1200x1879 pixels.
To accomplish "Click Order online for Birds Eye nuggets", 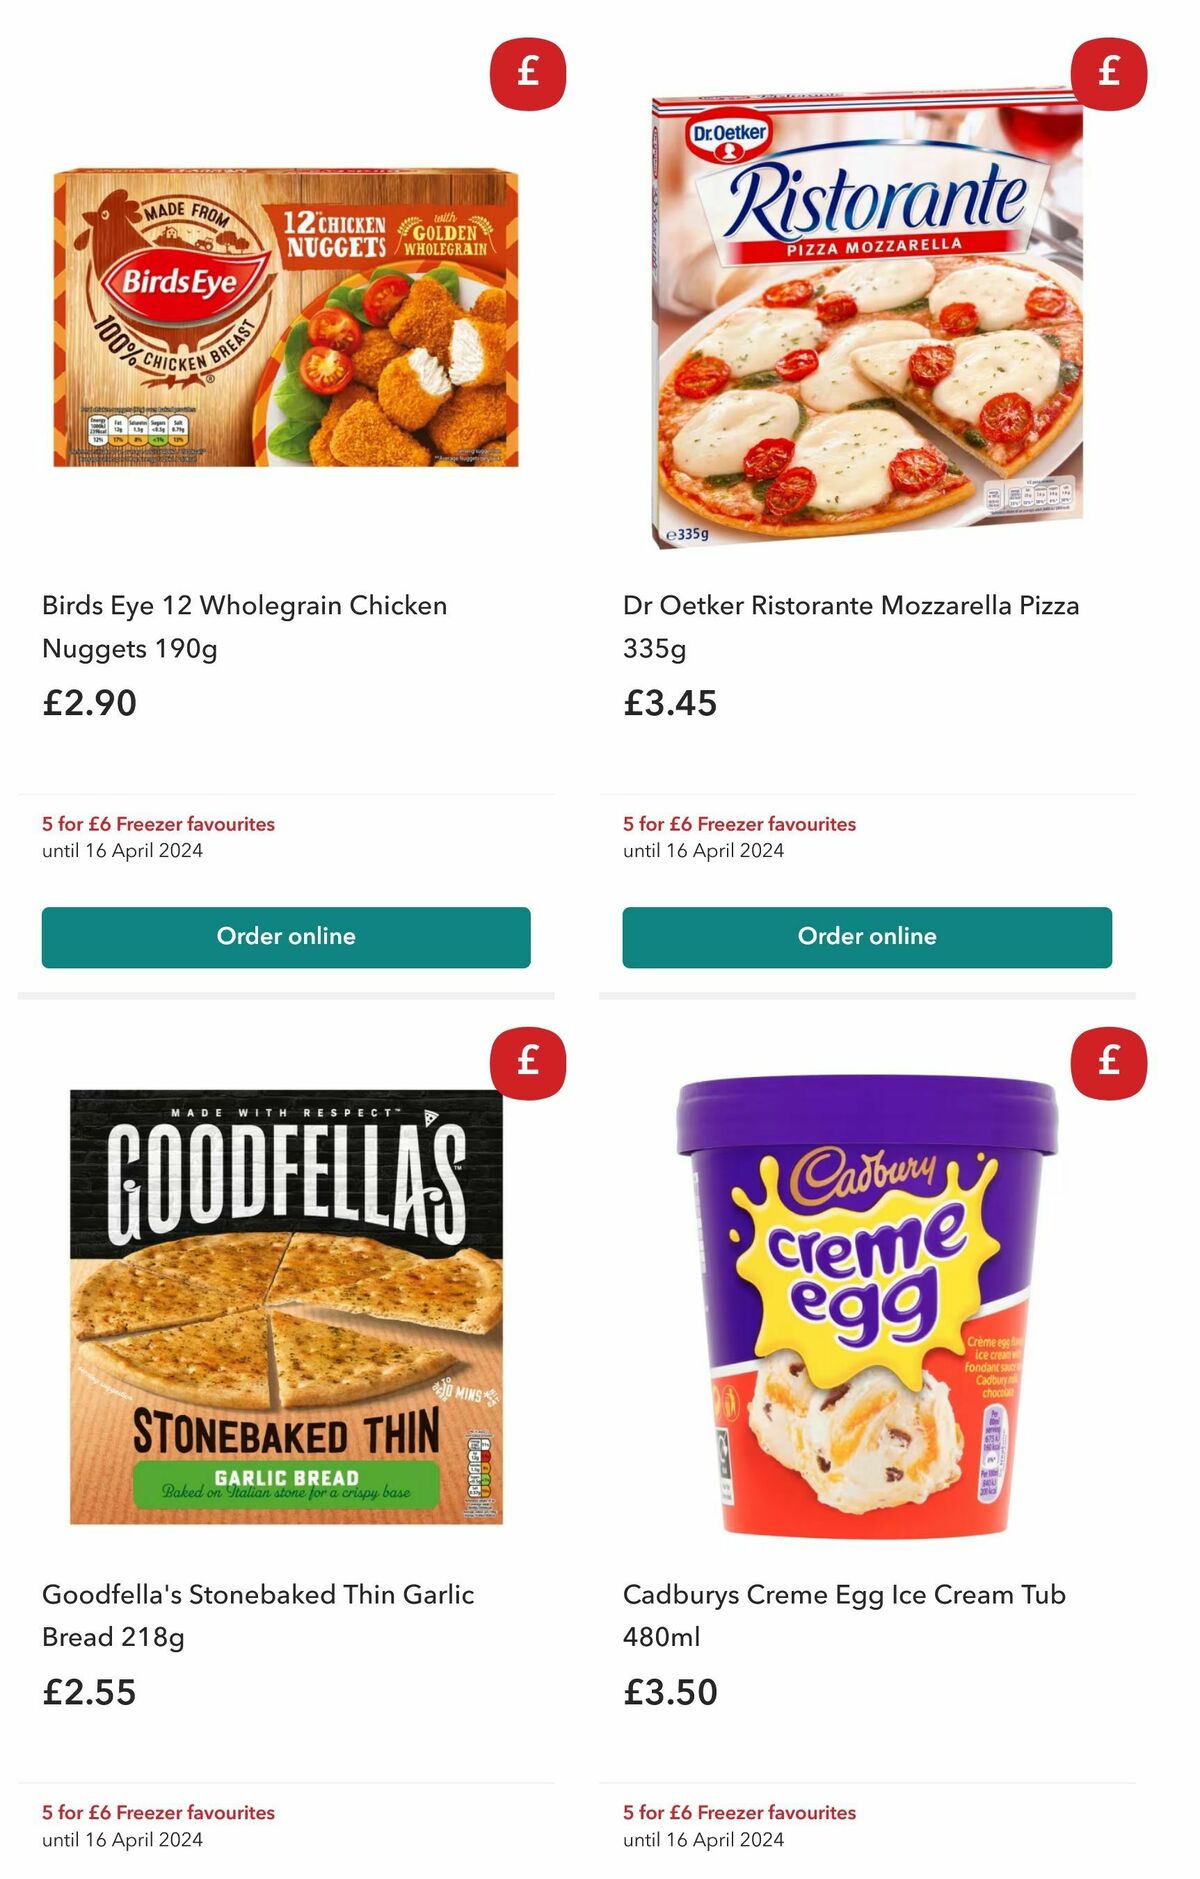I will [x=287, y=936].
